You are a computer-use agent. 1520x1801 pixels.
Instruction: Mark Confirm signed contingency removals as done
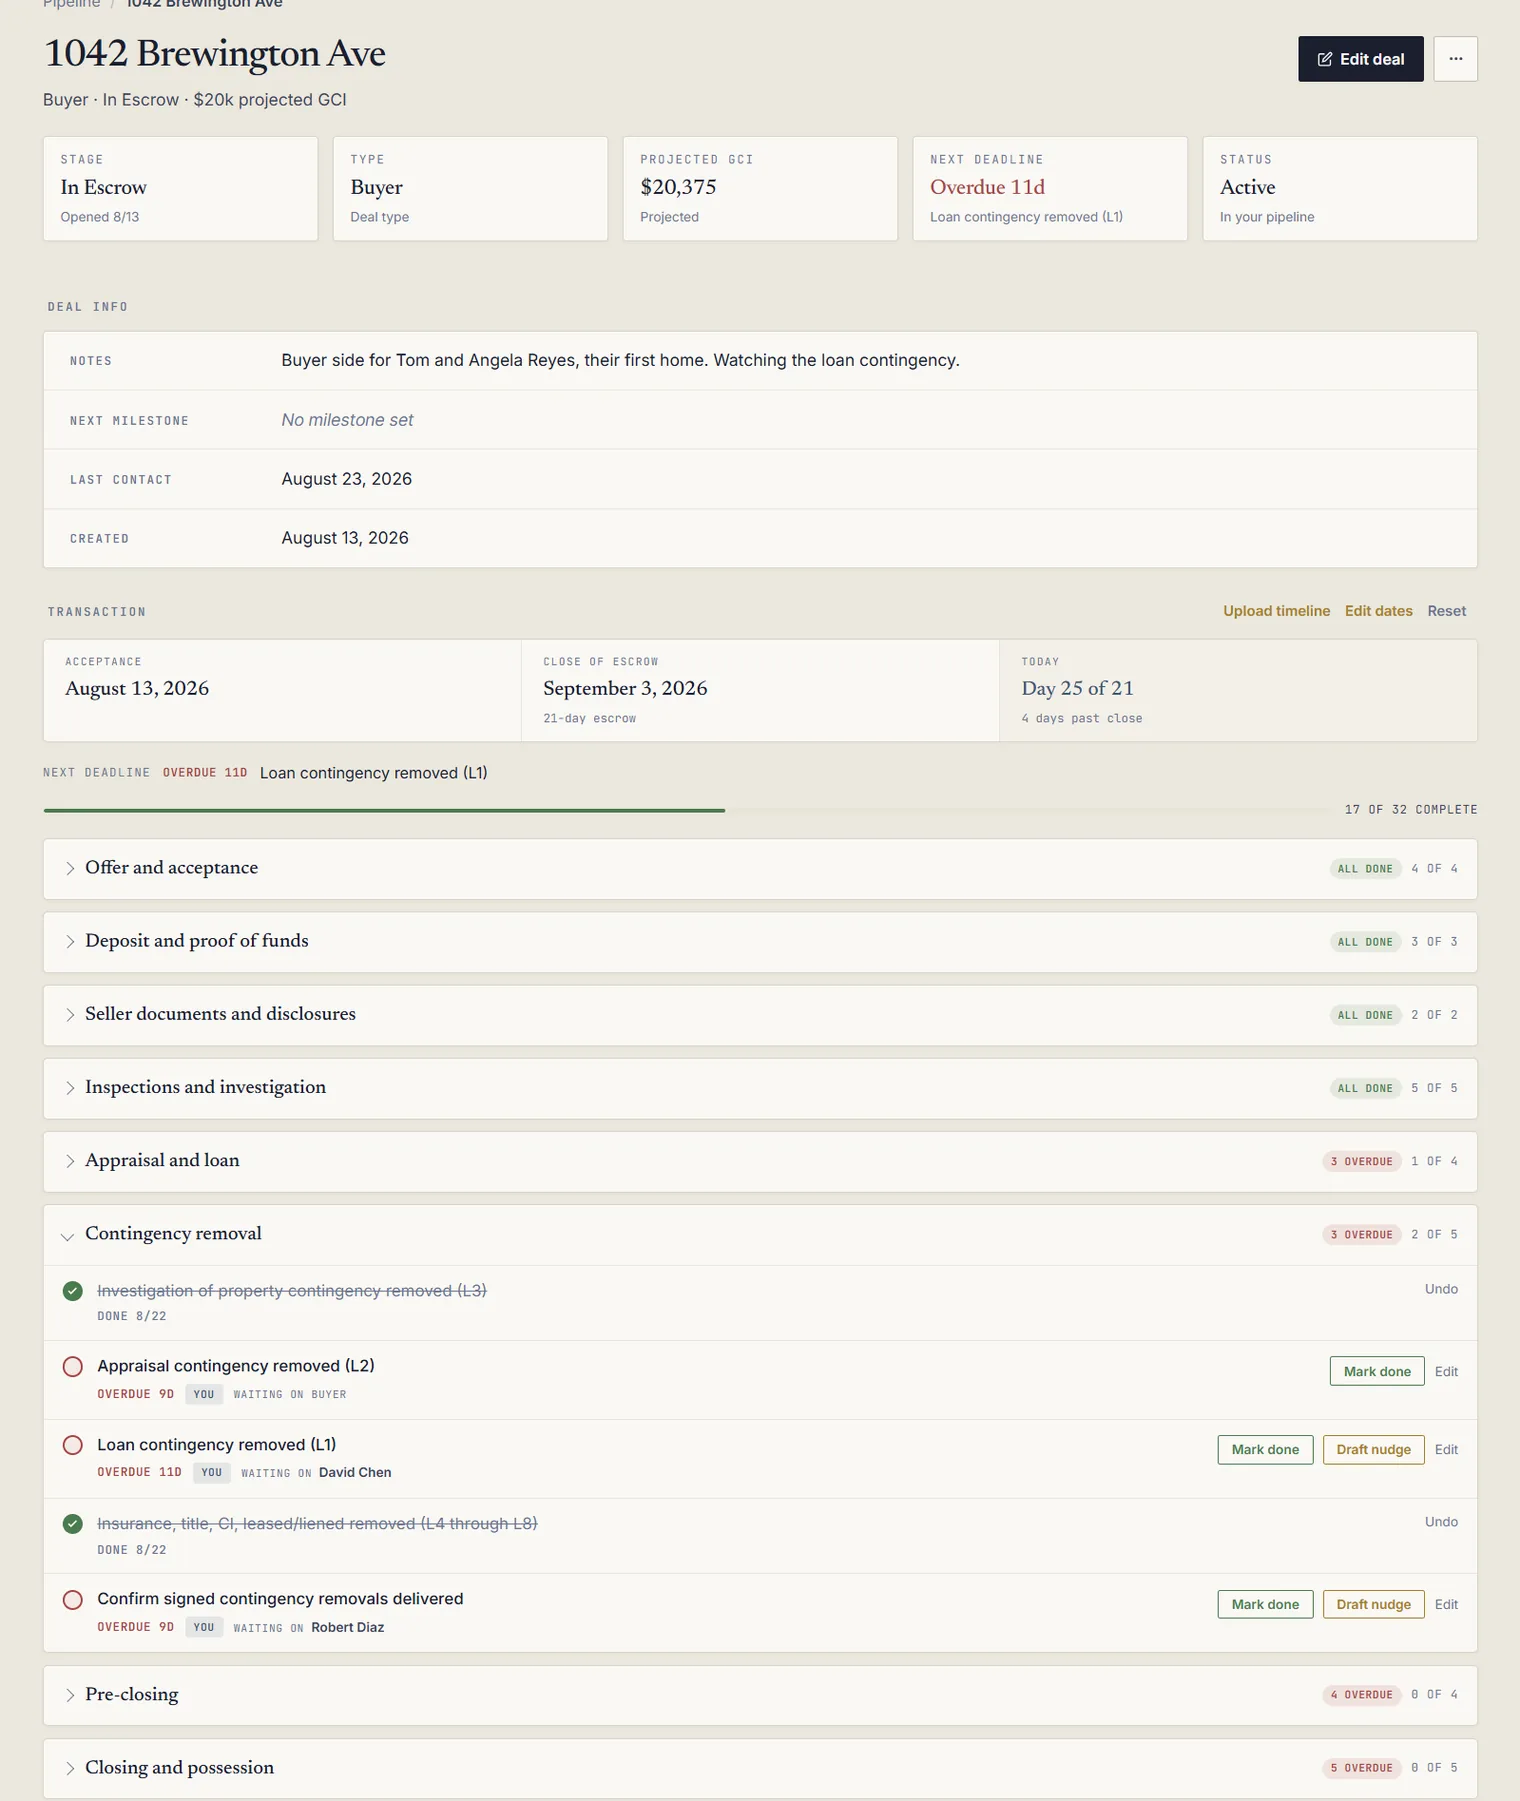coord(1265,1604)
